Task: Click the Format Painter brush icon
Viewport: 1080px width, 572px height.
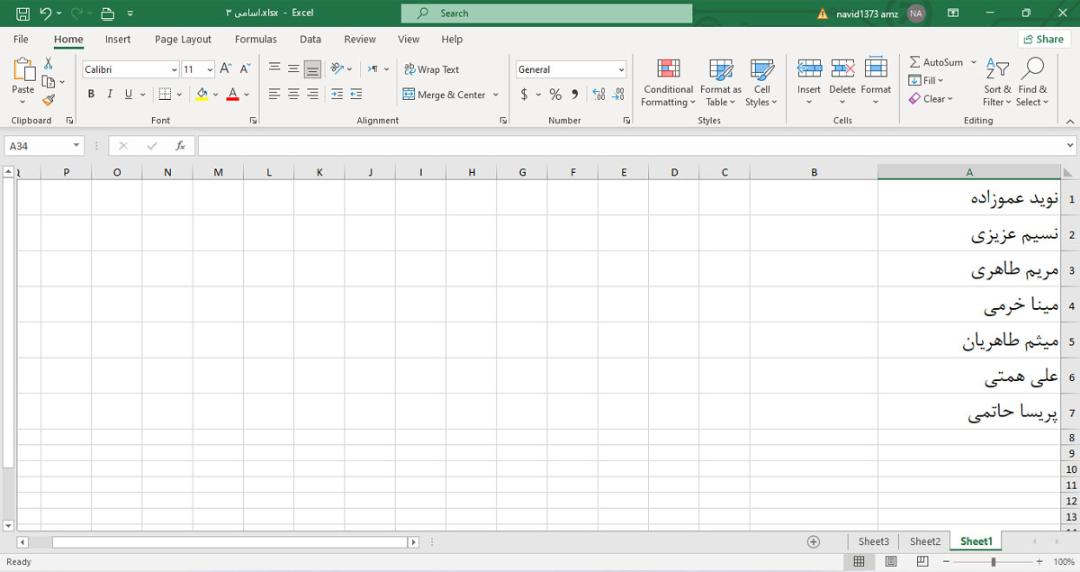Action: 48,101
